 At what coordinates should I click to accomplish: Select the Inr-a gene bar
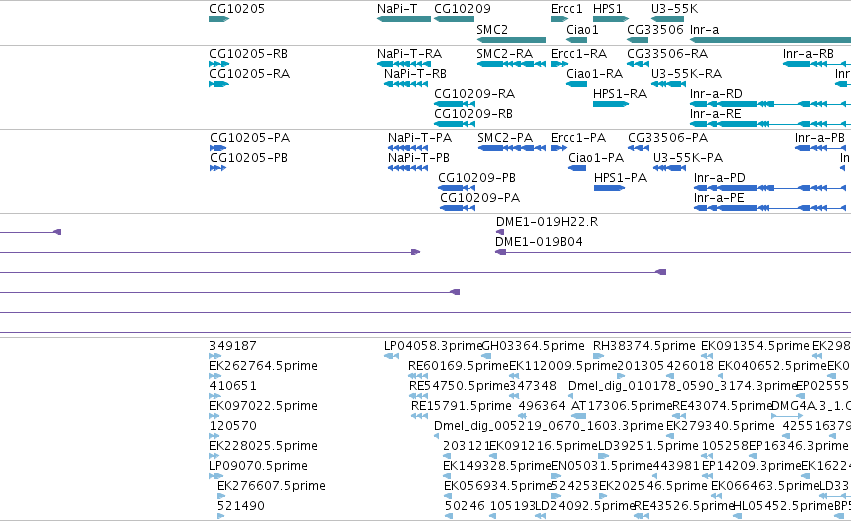point(770,40)
